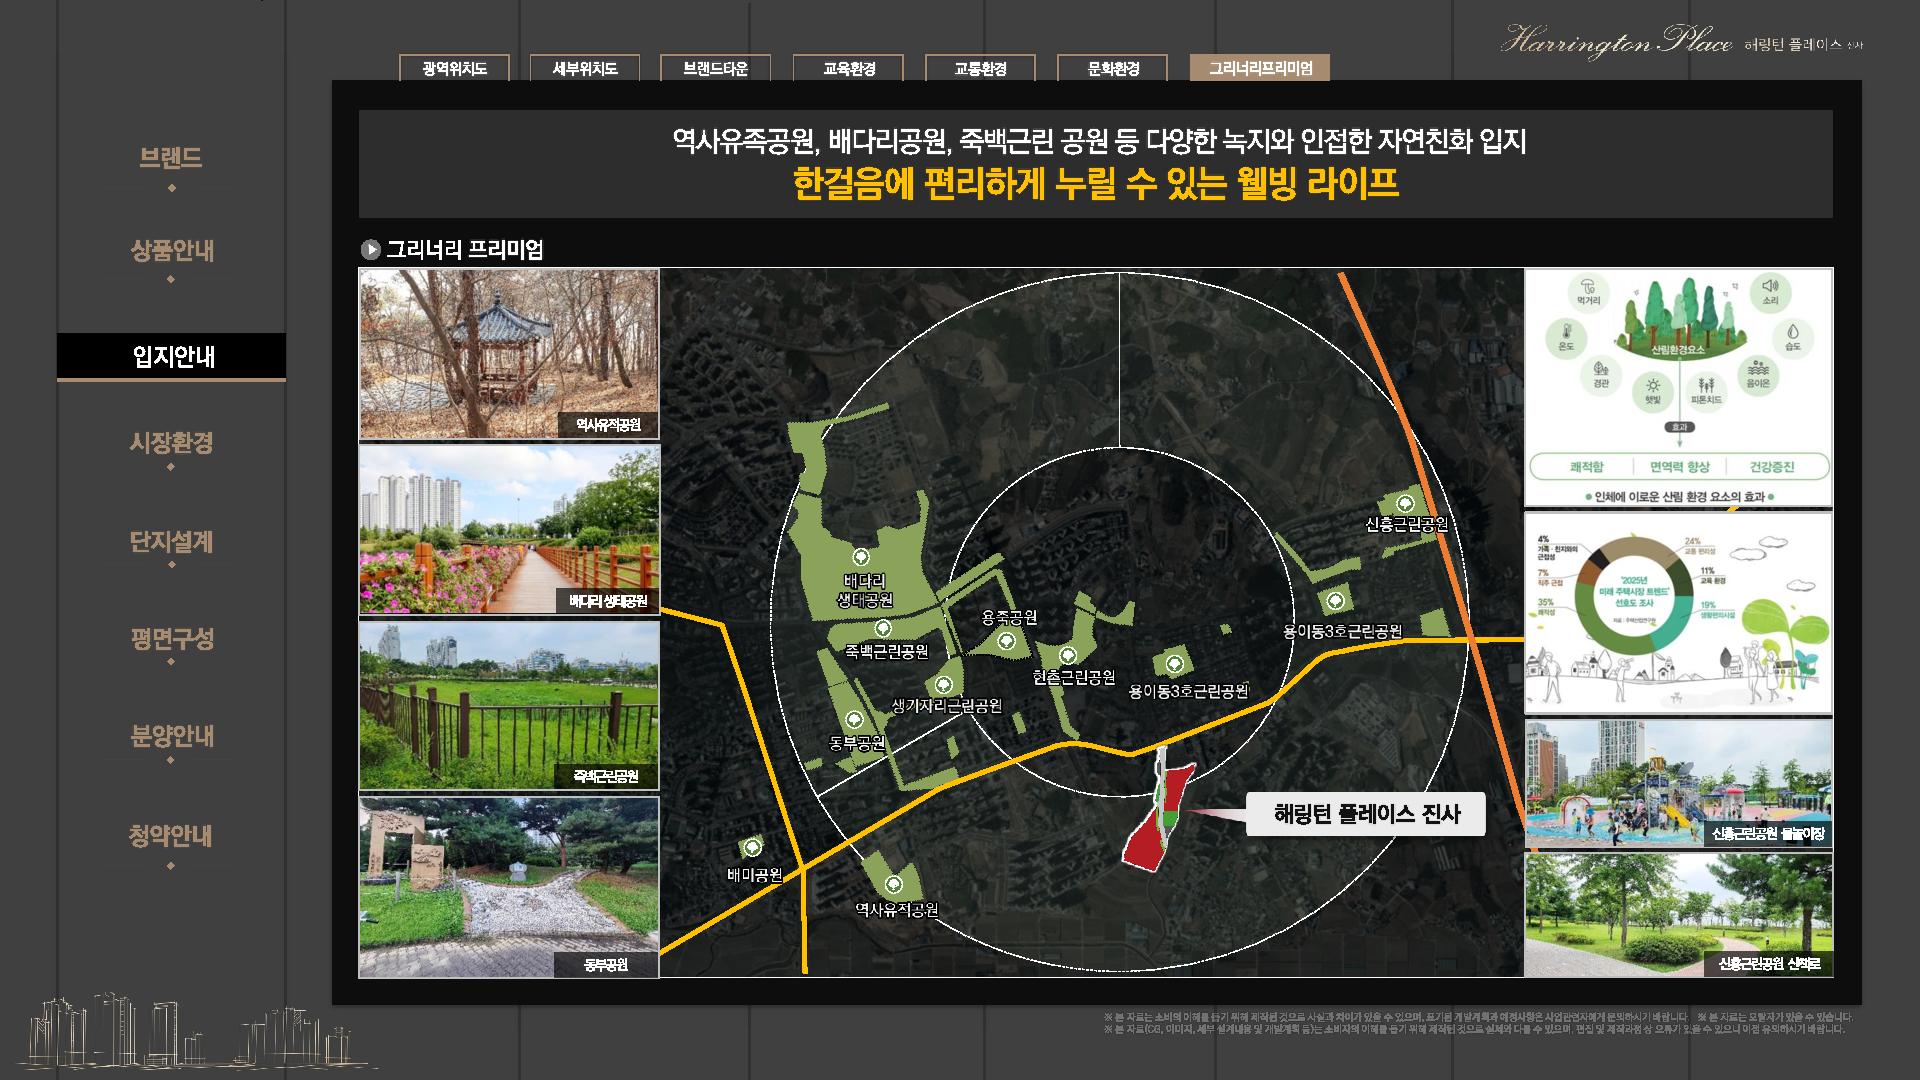1920x1080 pixels.
Task: Click the lower 용이동3호근린공원 marker near 현촌근린공원
Action: click(x=1174, y=663)
